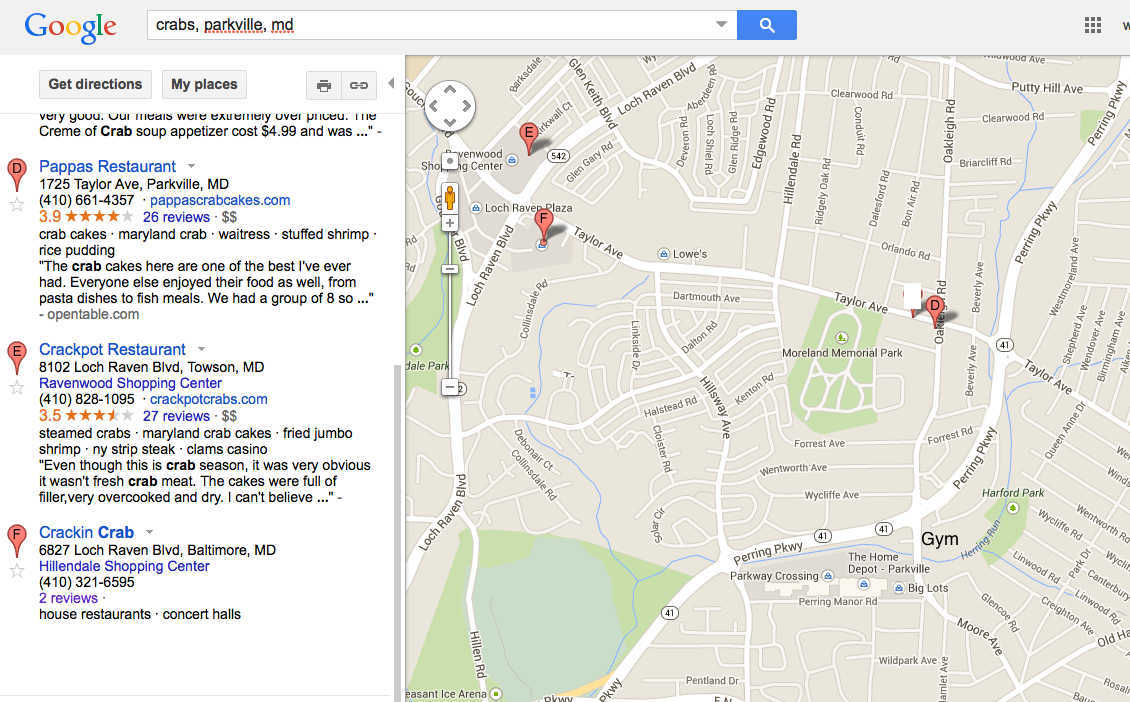Click the map pan control's up arrow
Viewport: 1130px width, 702px height.
coord(450,91)
